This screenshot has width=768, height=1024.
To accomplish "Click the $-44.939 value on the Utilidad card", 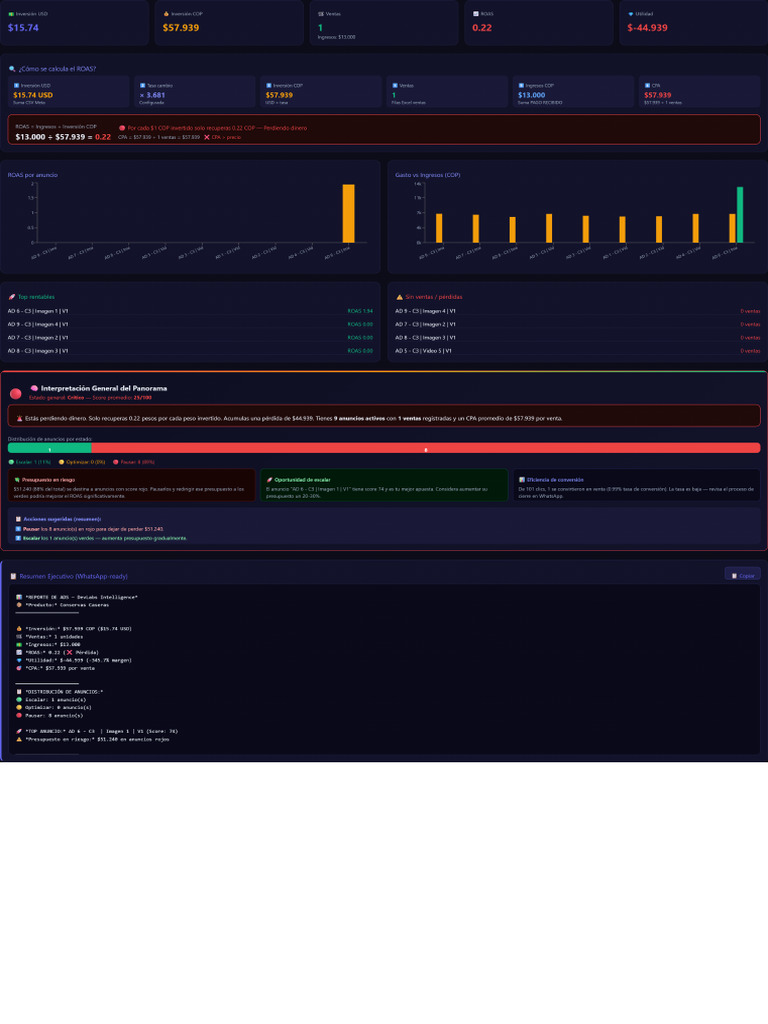I will pos(647,27).
